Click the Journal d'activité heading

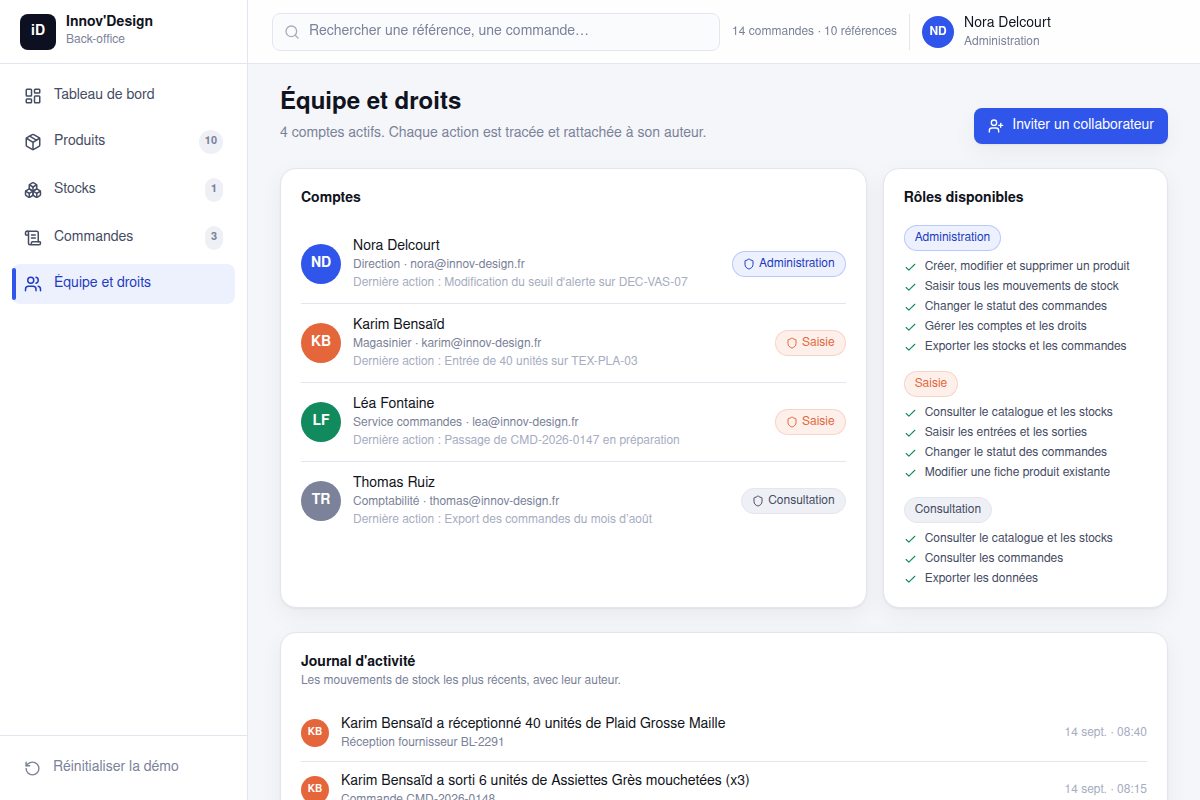[x=358, y=661]
